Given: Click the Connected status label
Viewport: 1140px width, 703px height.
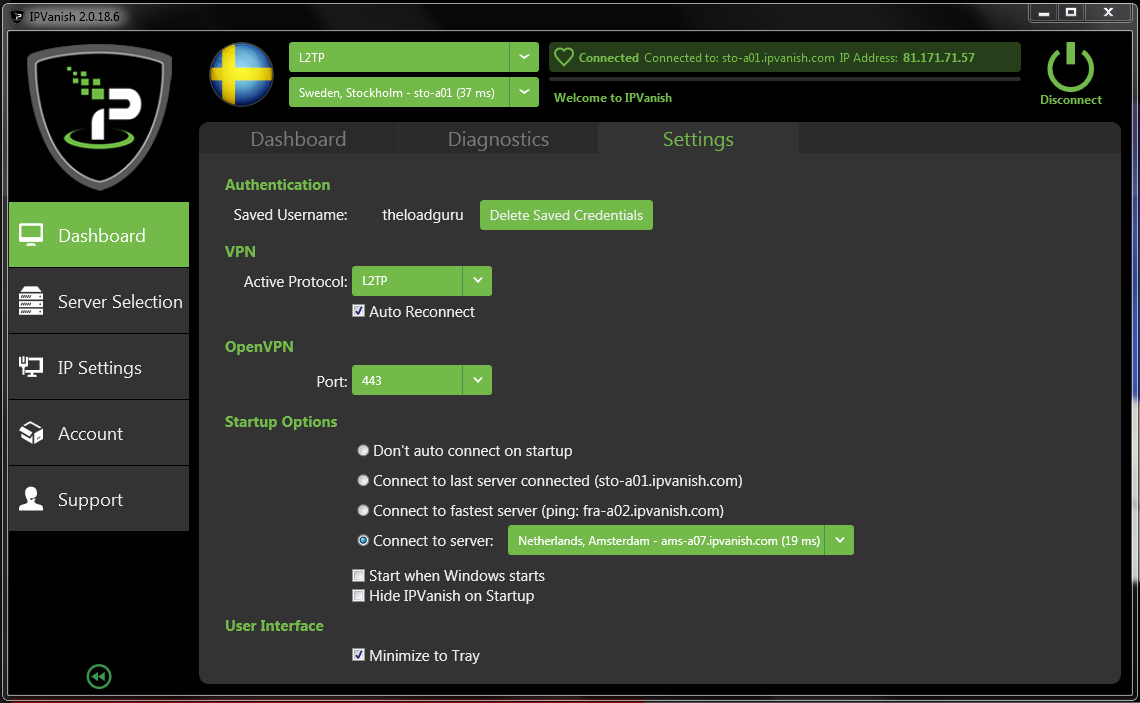Looking at the screenshot, I should coord(608,57).
